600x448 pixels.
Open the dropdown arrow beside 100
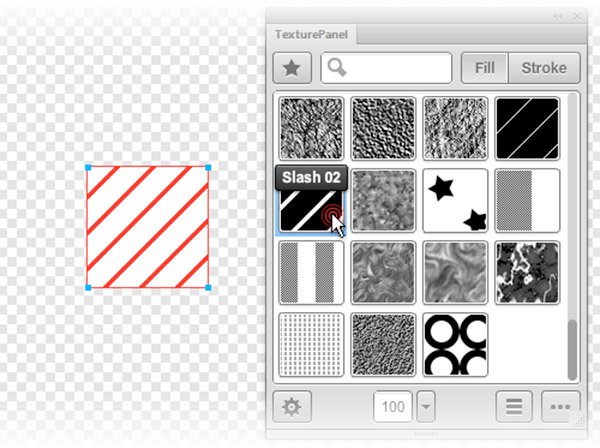point(426,406)
